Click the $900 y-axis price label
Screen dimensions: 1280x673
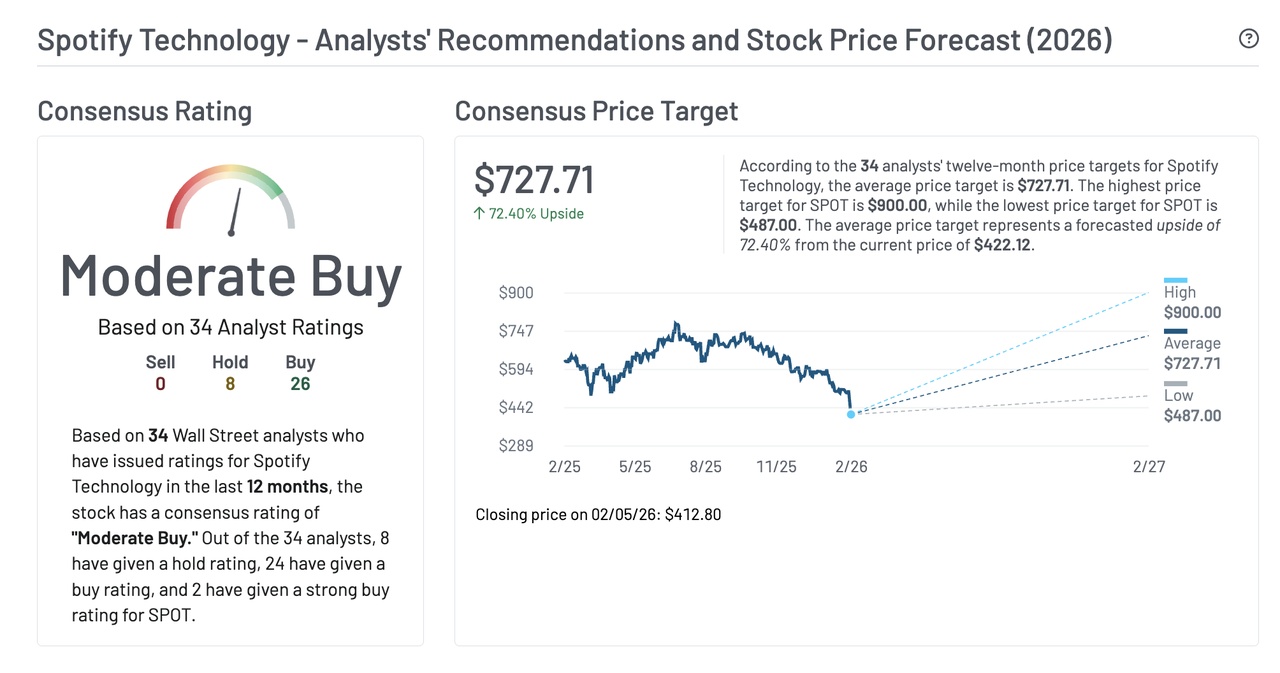coord(516,293)
